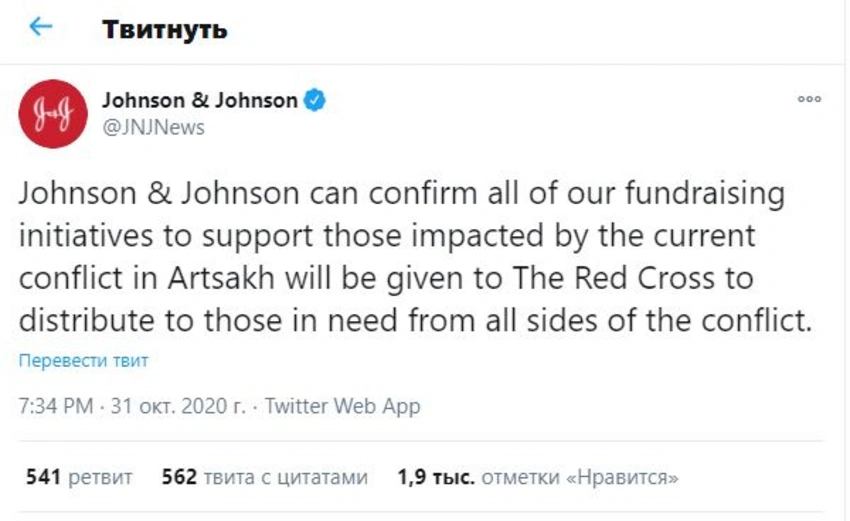Click the "Перевести твит" link

(x=83, y=360)
